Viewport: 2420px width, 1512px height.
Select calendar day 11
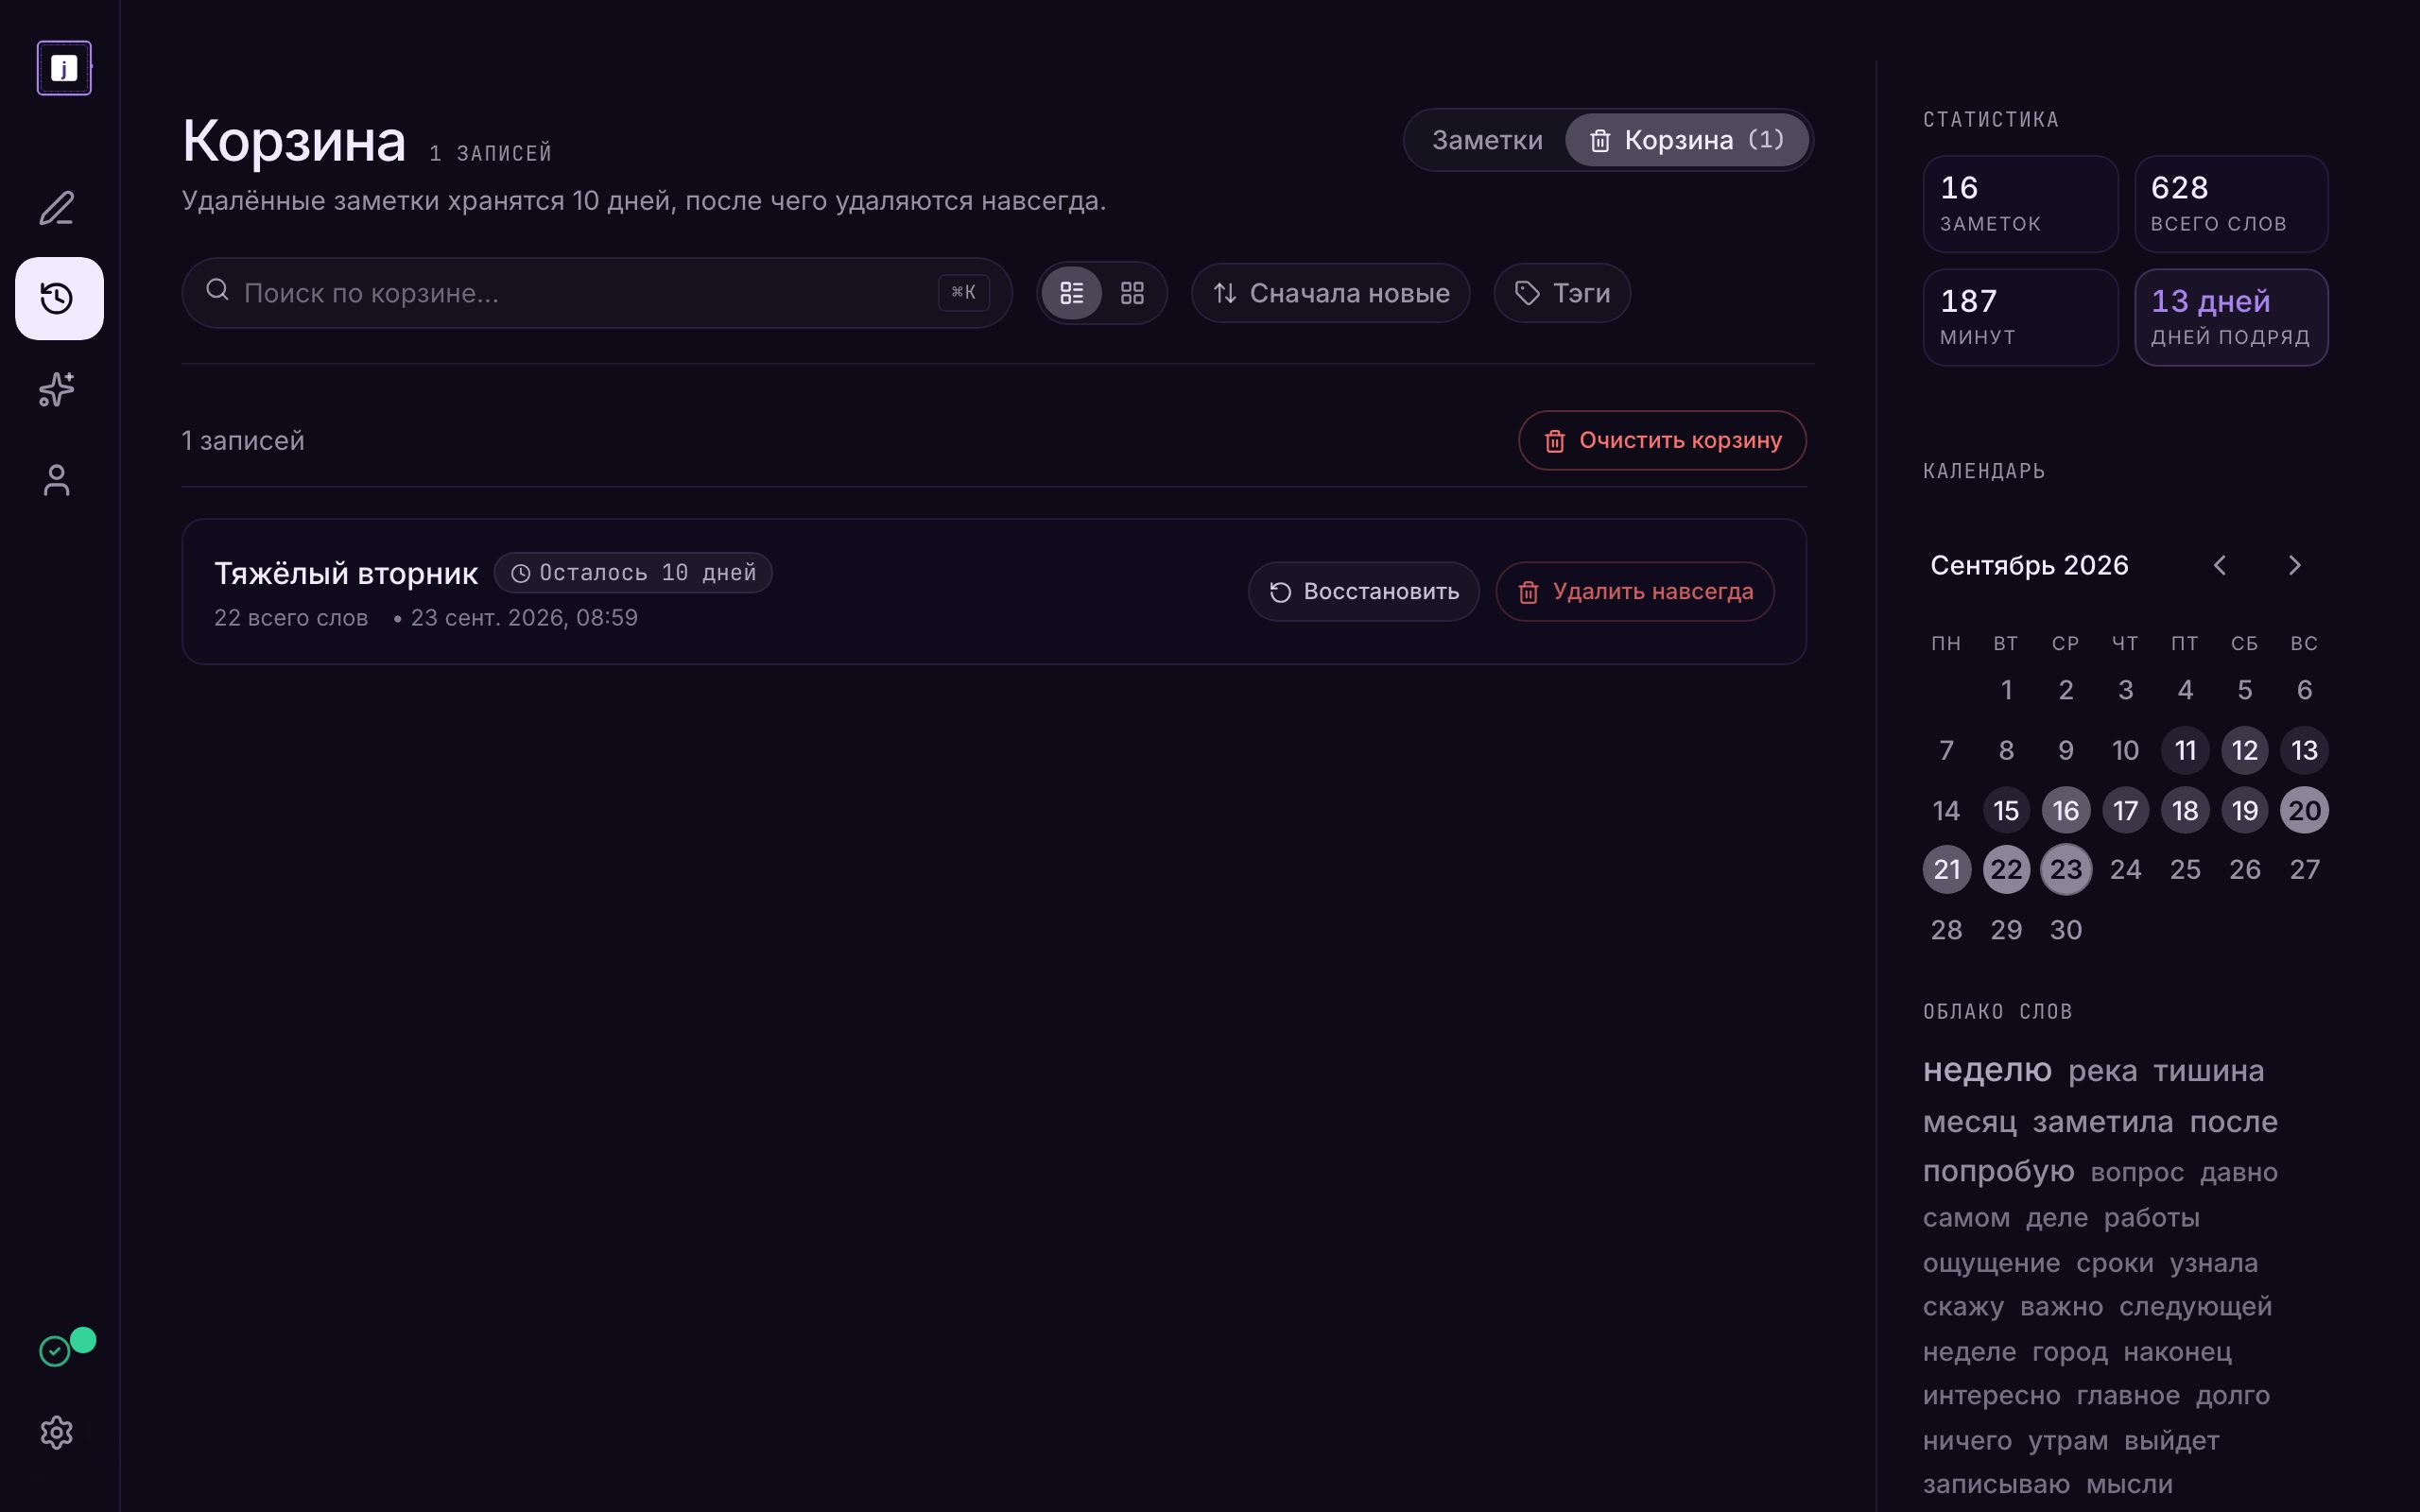click(x=2185, y=750)
